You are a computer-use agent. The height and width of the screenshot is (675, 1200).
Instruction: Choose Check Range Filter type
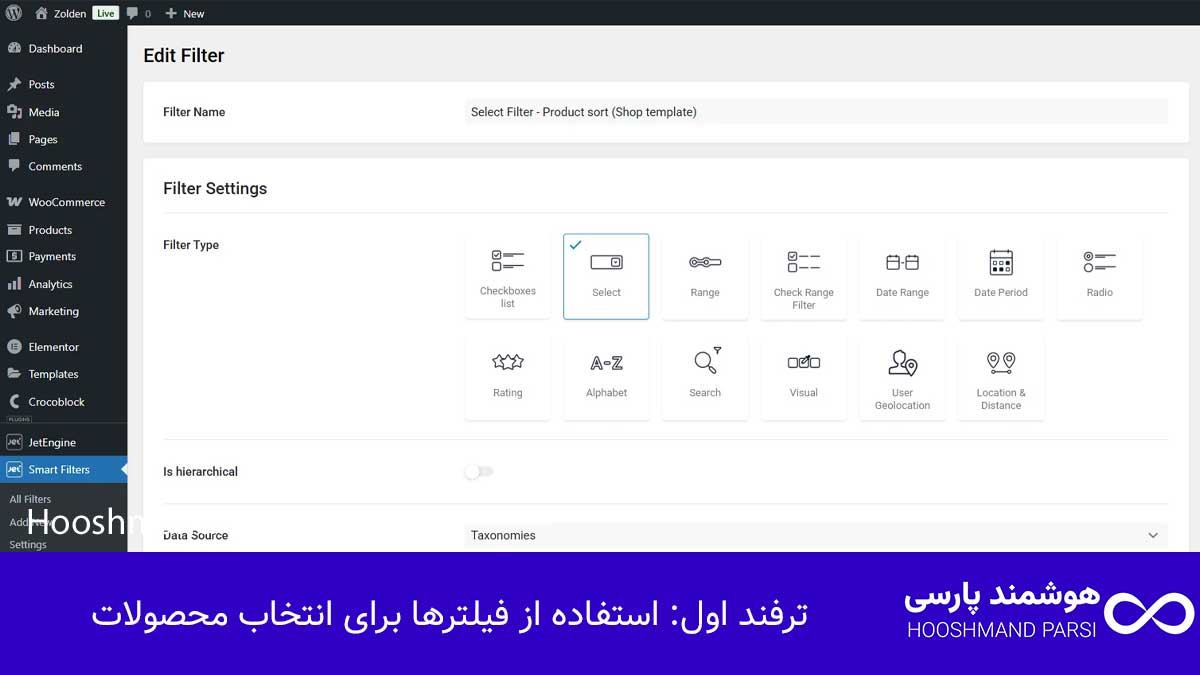804,276
